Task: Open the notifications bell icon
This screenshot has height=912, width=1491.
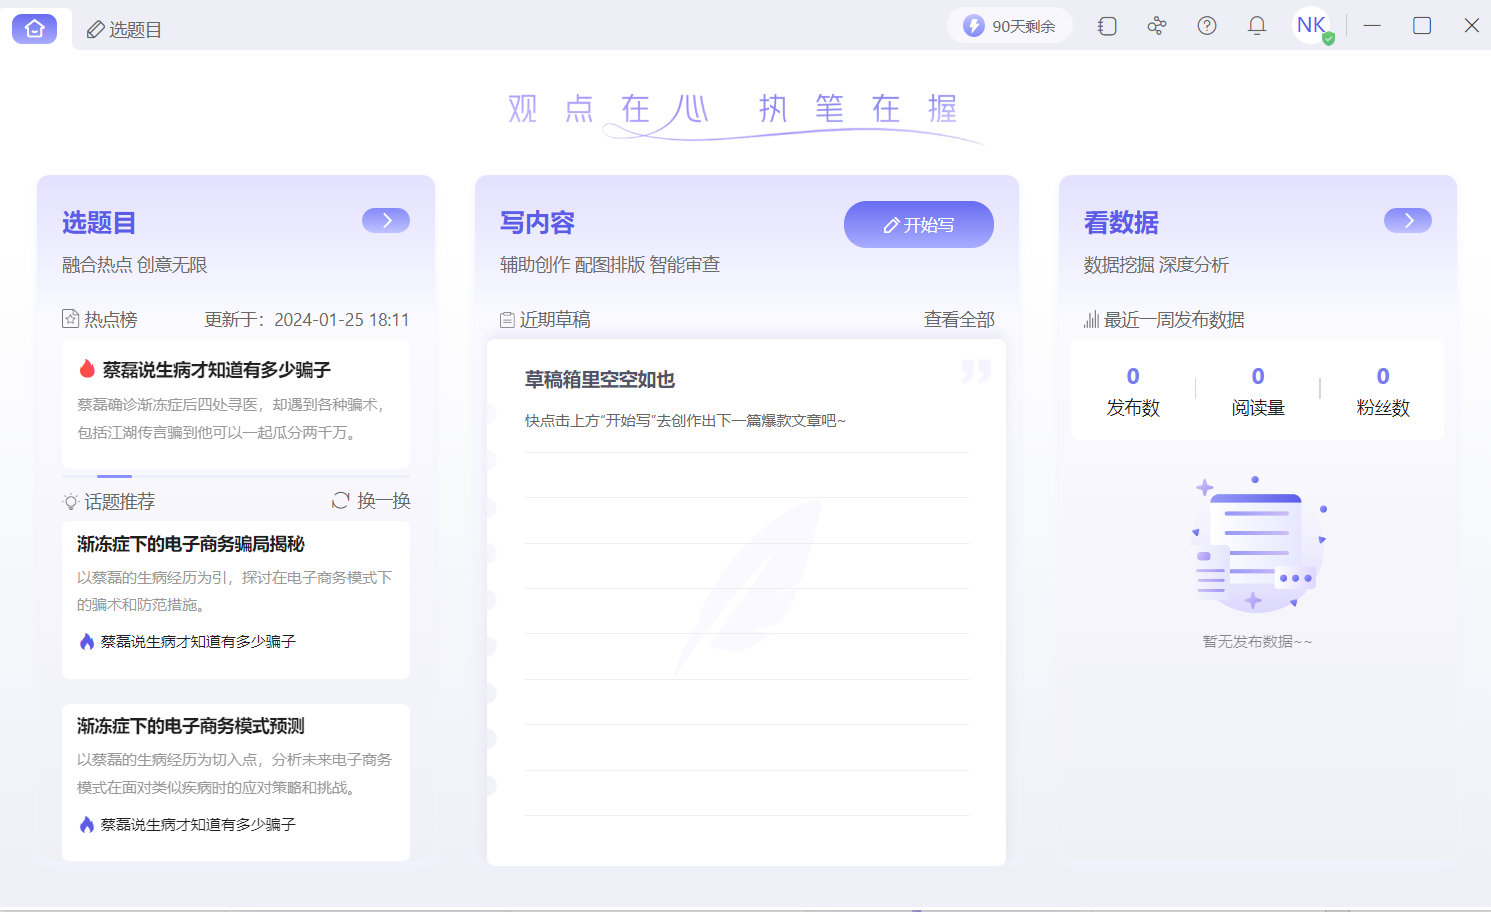Action: pyautogui.click(x=1257, y=26)
